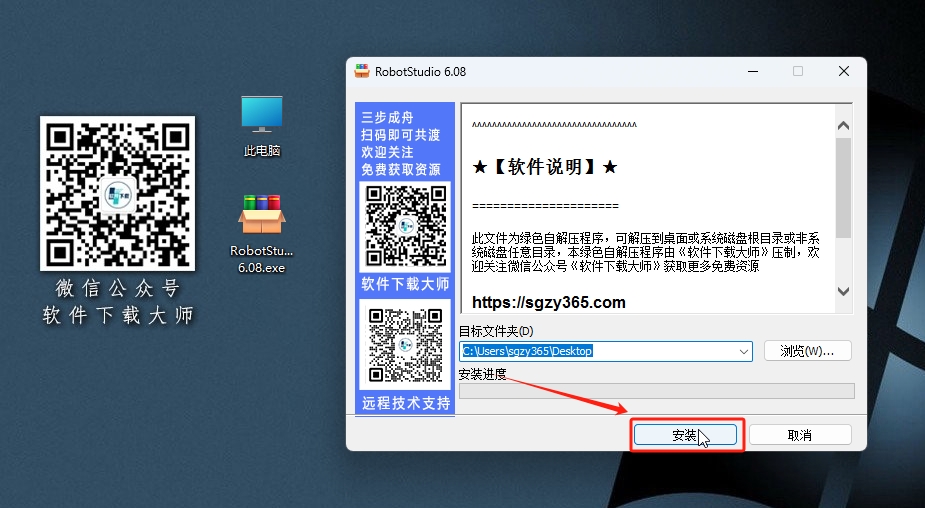
Task: Click the 远程技术支持 QR code in sidebar
Action: pos(405,345)
